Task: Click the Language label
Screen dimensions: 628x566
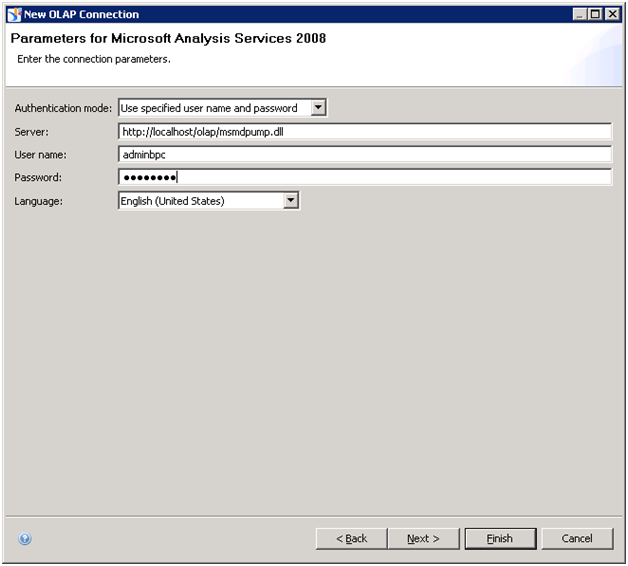Action: click(38, 201)
